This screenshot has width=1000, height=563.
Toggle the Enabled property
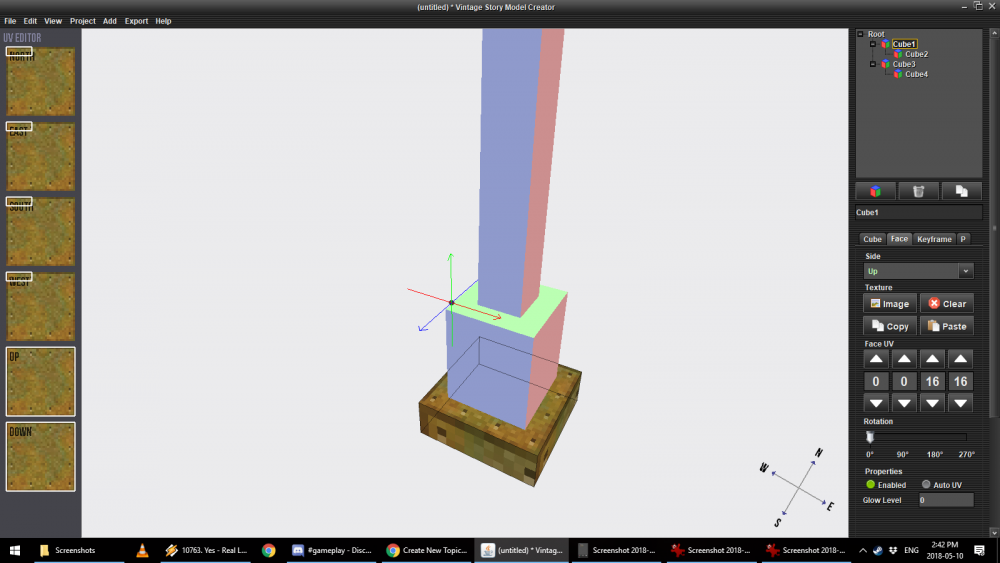871,485
